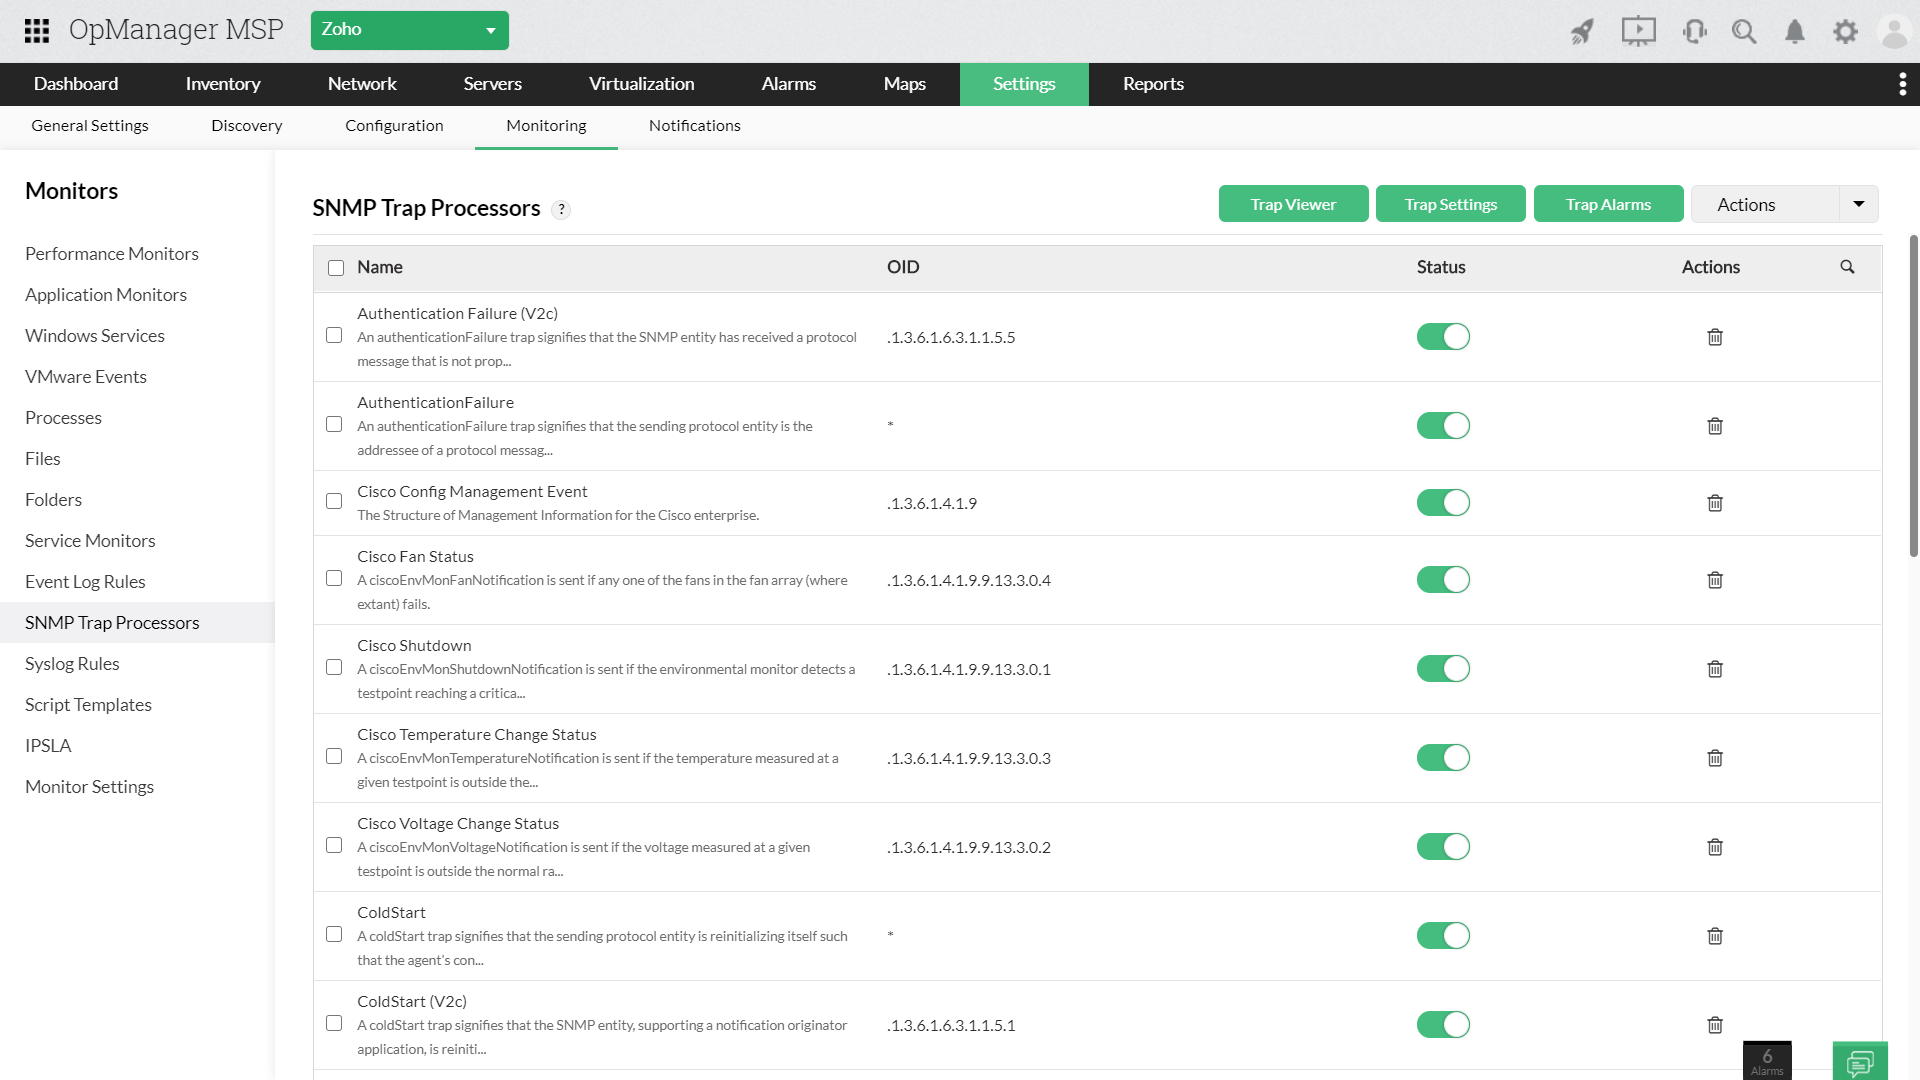The width and height of the screenshot is (1920, 1080).
Task: Open the Alarms main menu tab
Action: coord(788,84)
